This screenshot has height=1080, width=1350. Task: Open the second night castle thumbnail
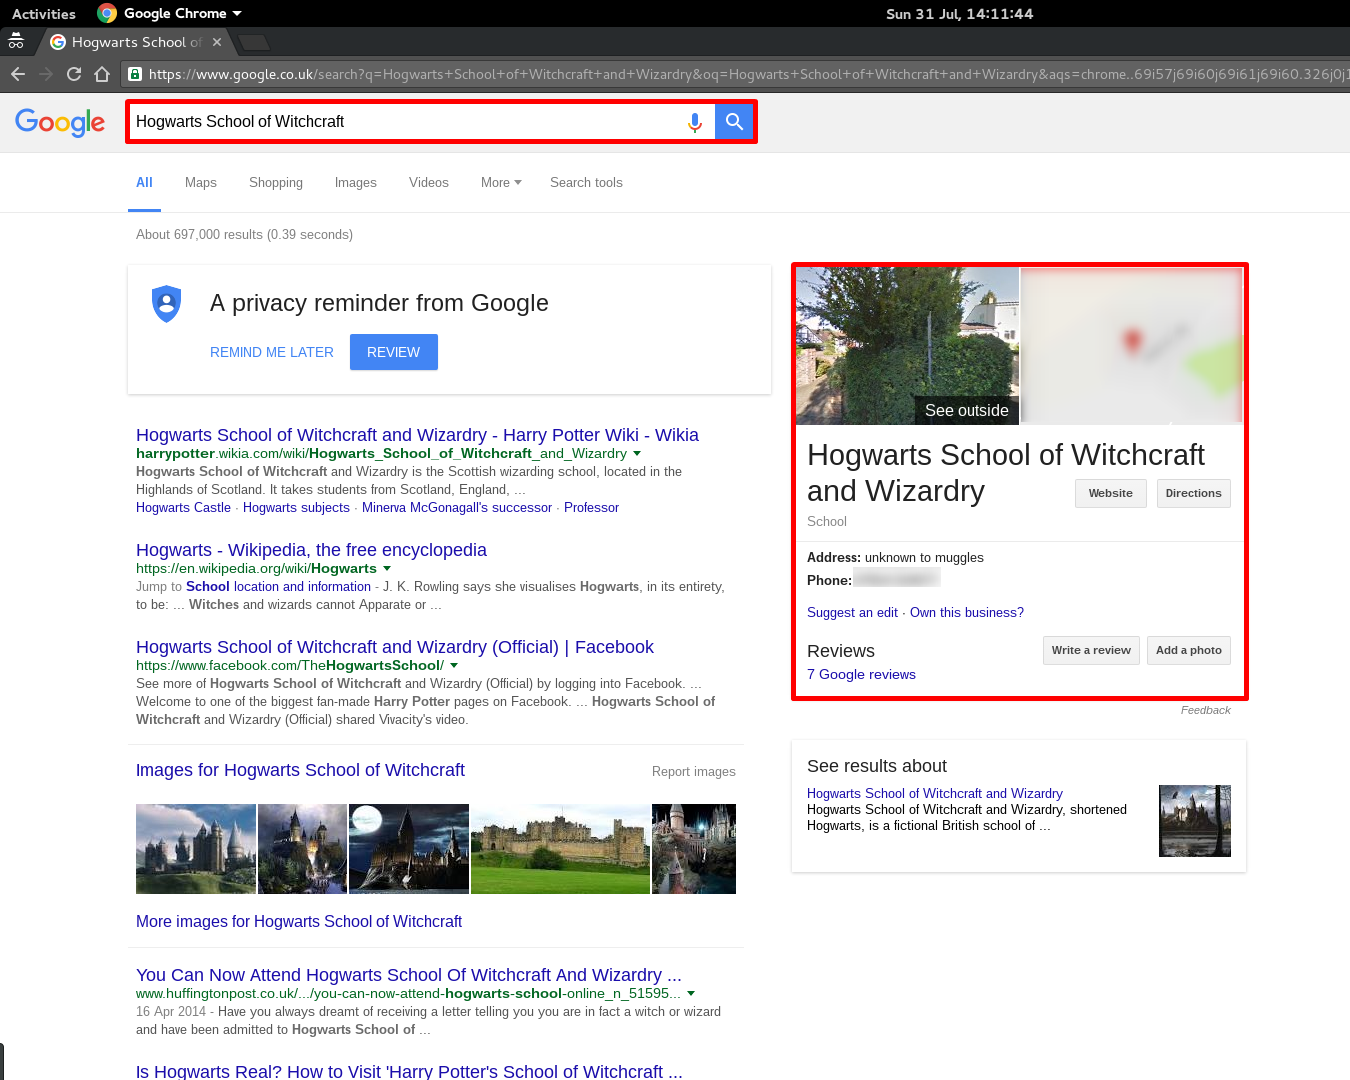tap(302, 849)
